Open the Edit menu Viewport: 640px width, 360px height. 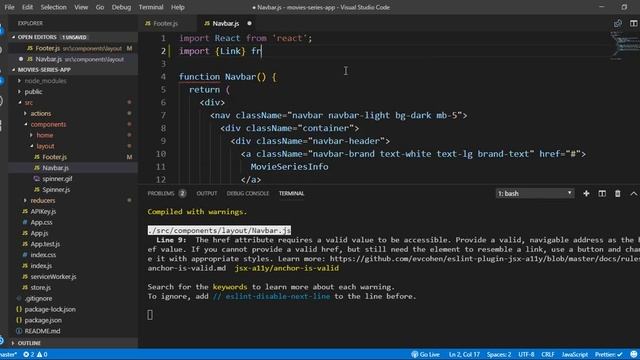(x=27, y=7)
